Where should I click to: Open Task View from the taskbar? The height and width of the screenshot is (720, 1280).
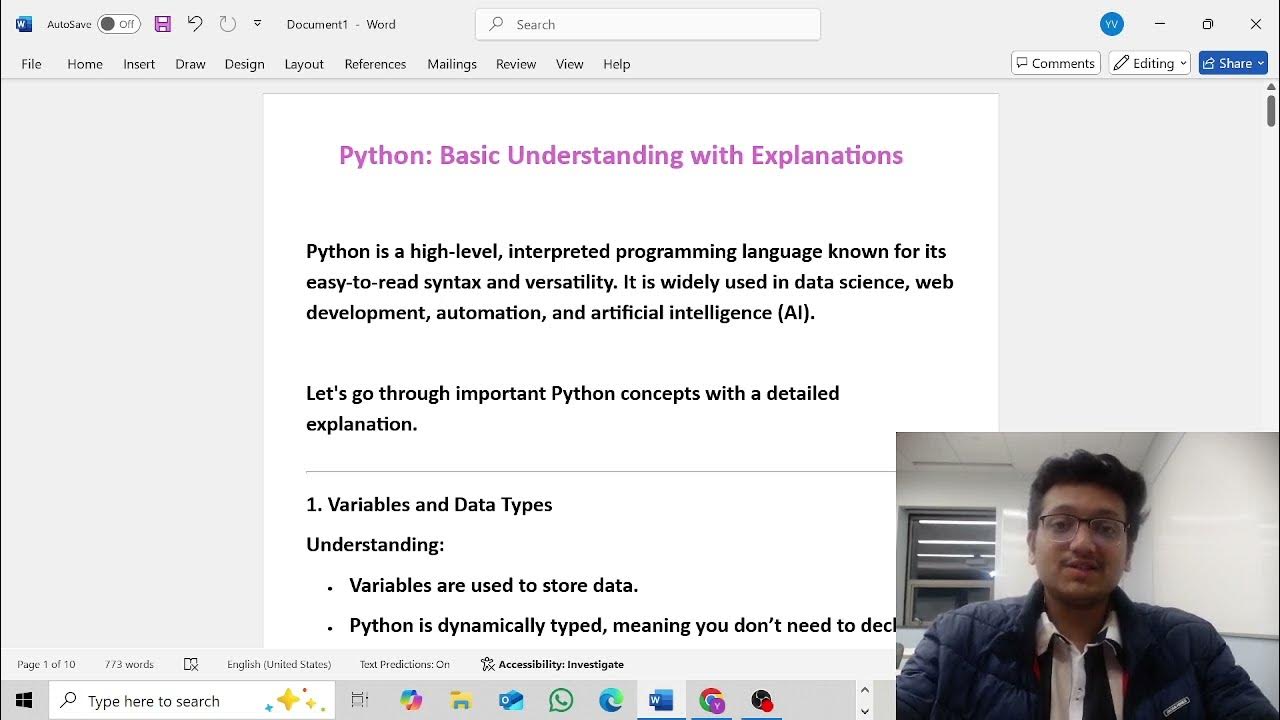pyautogui.click(x=360, y=701)
